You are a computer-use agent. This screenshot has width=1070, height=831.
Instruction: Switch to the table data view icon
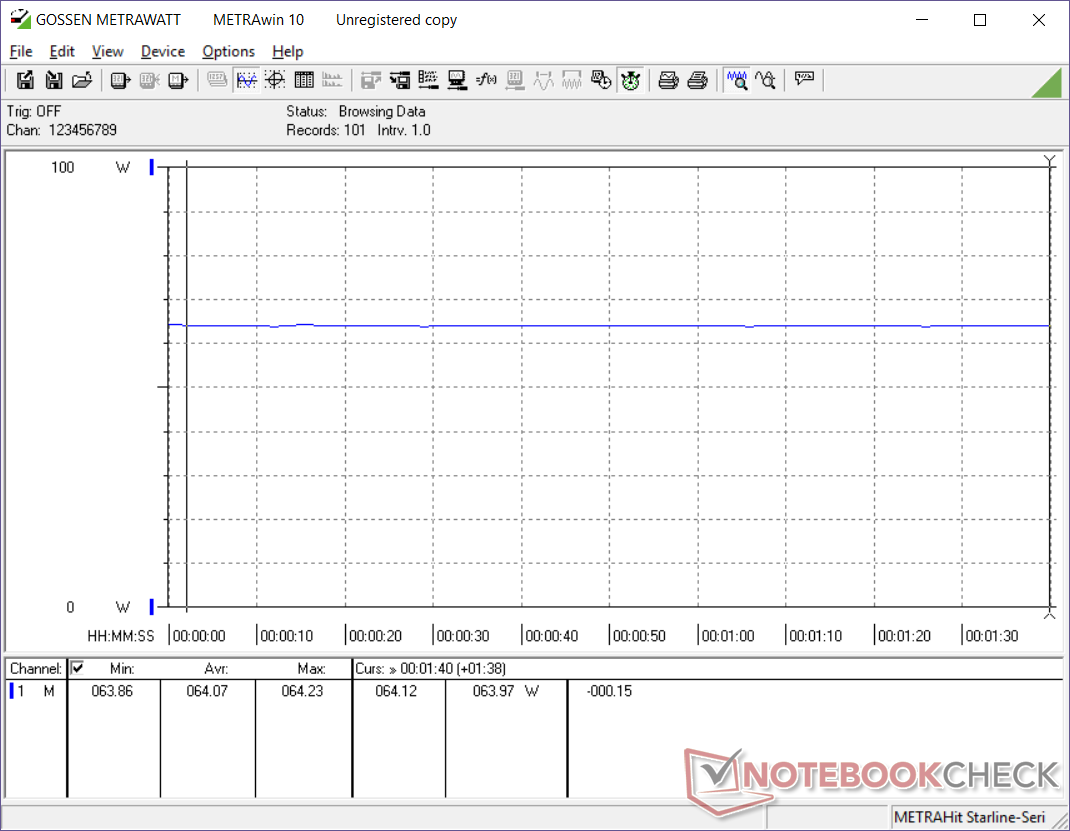(304, 81)
